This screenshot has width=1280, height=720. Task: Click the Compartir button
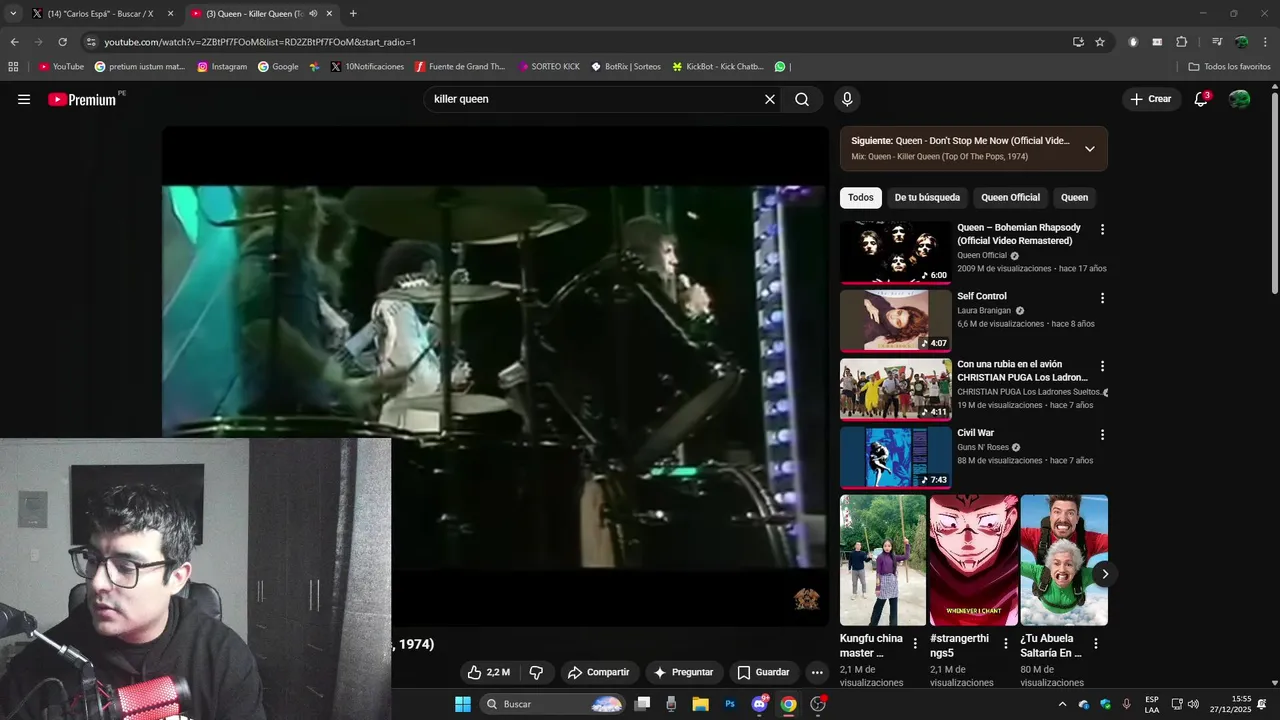(598, 672)
